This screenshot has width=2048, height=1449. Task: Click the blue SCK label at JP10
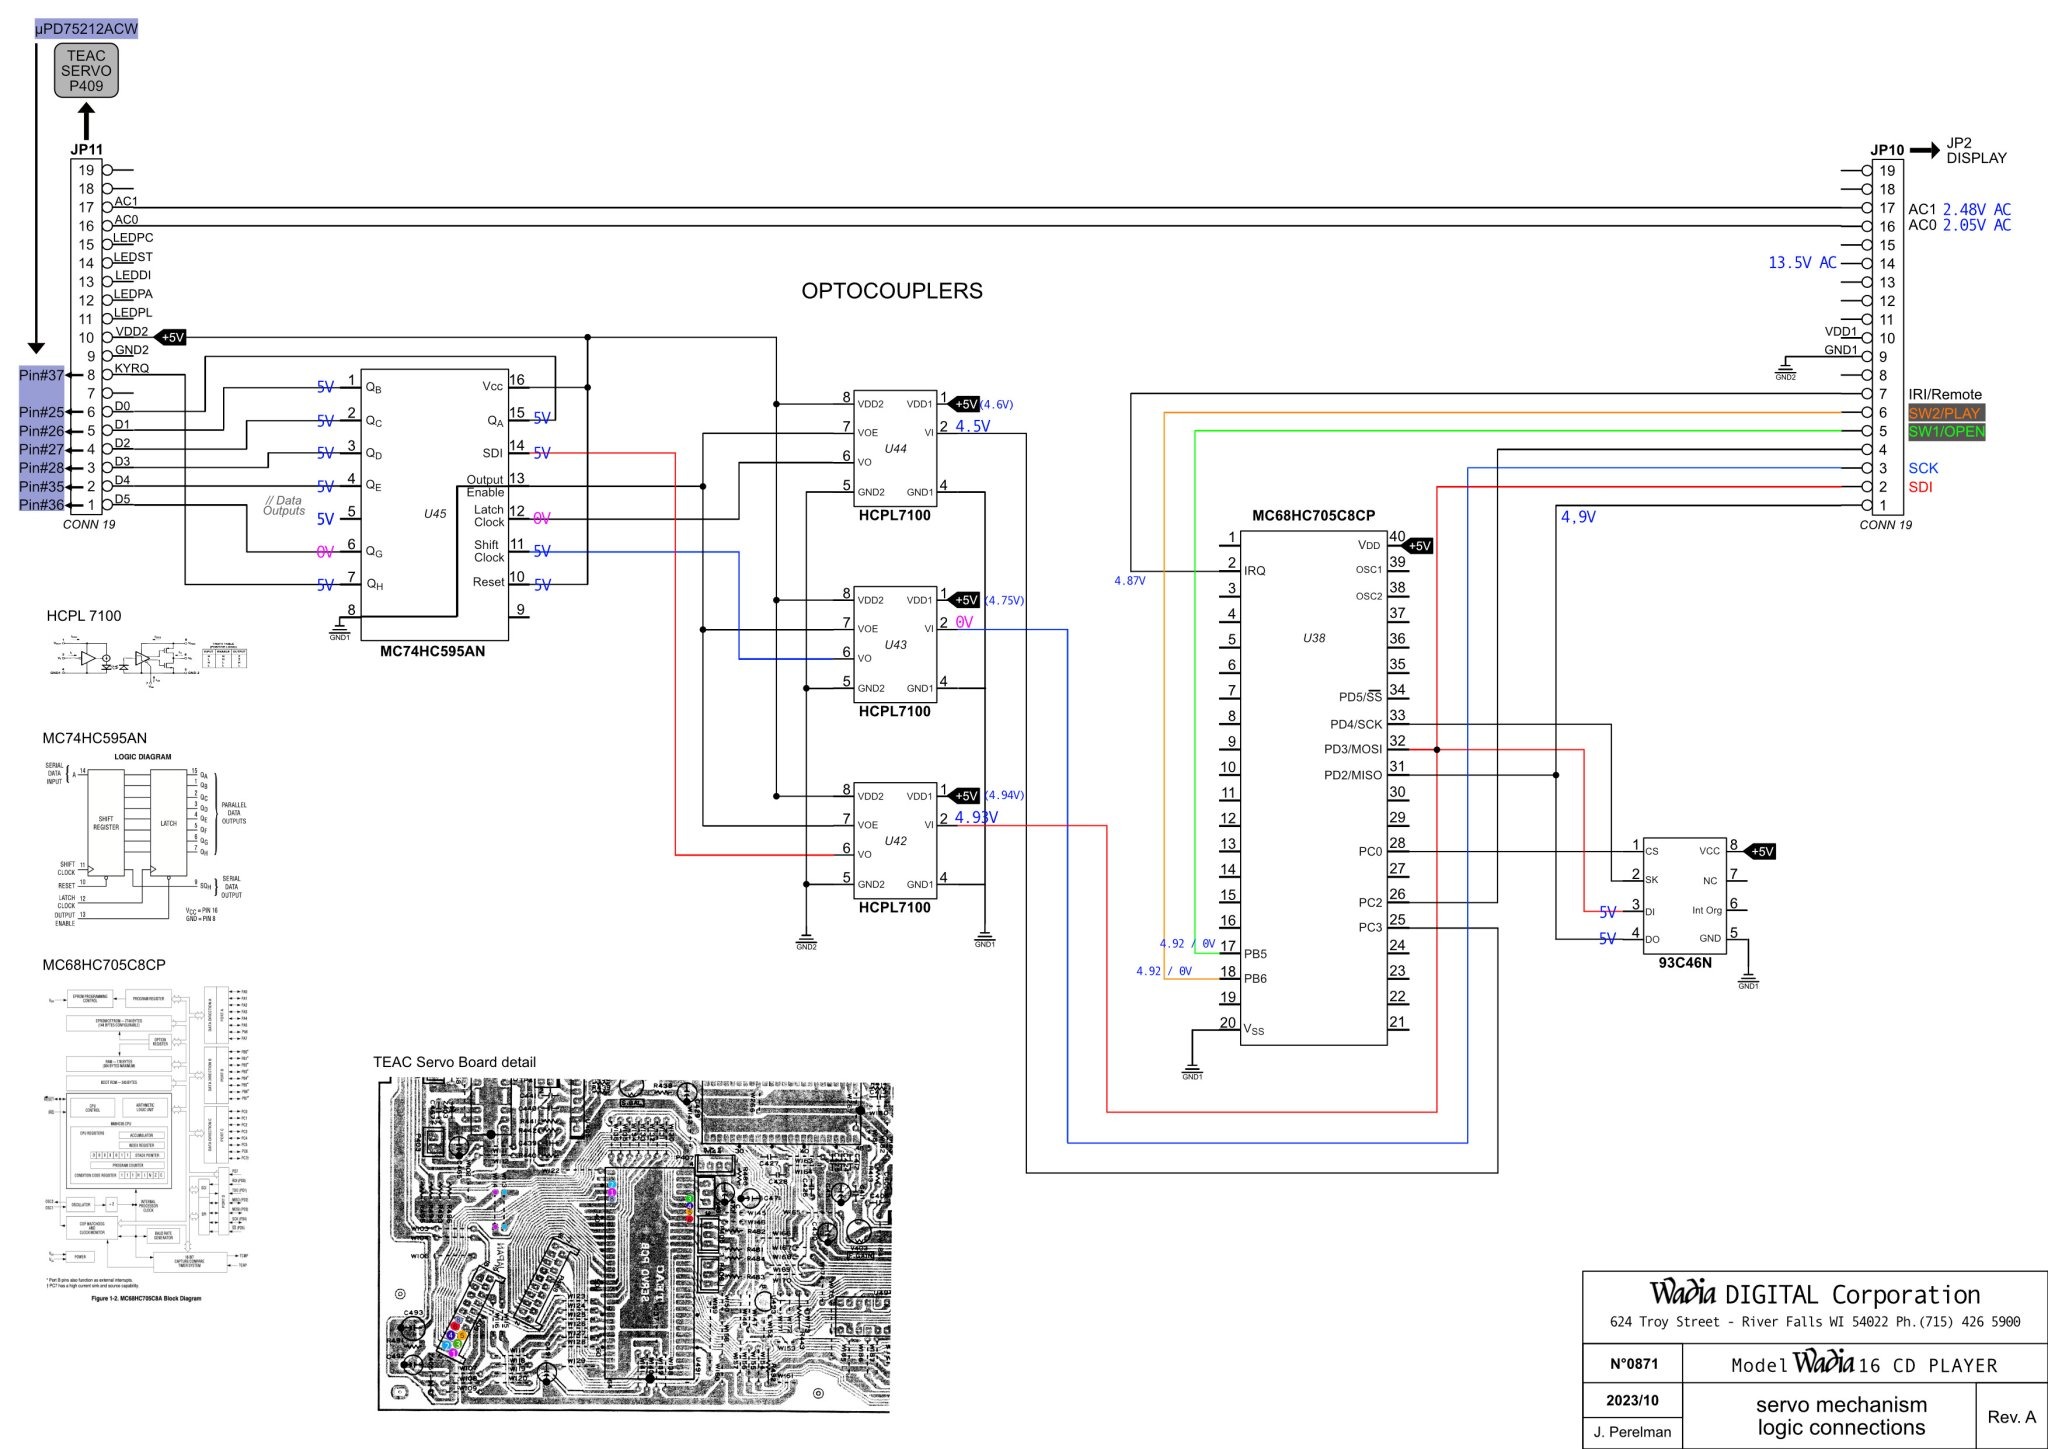[x=1923, y=468]
